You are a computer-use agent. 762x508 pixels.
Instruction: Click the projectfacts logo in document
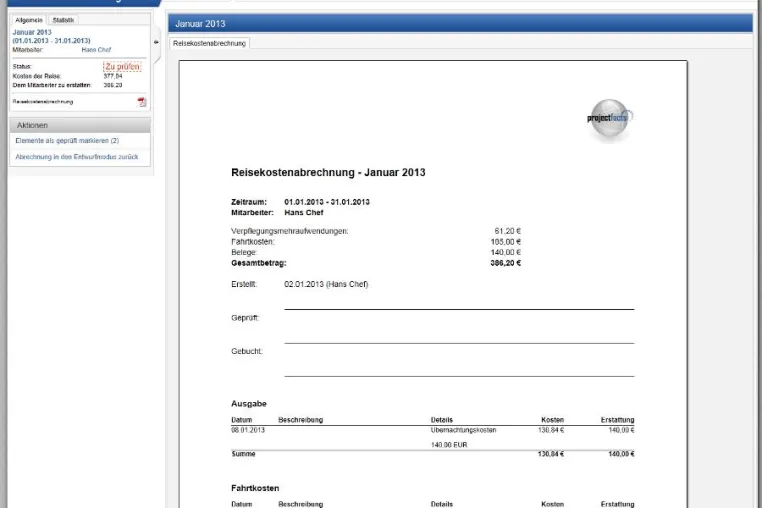point(610,119)
